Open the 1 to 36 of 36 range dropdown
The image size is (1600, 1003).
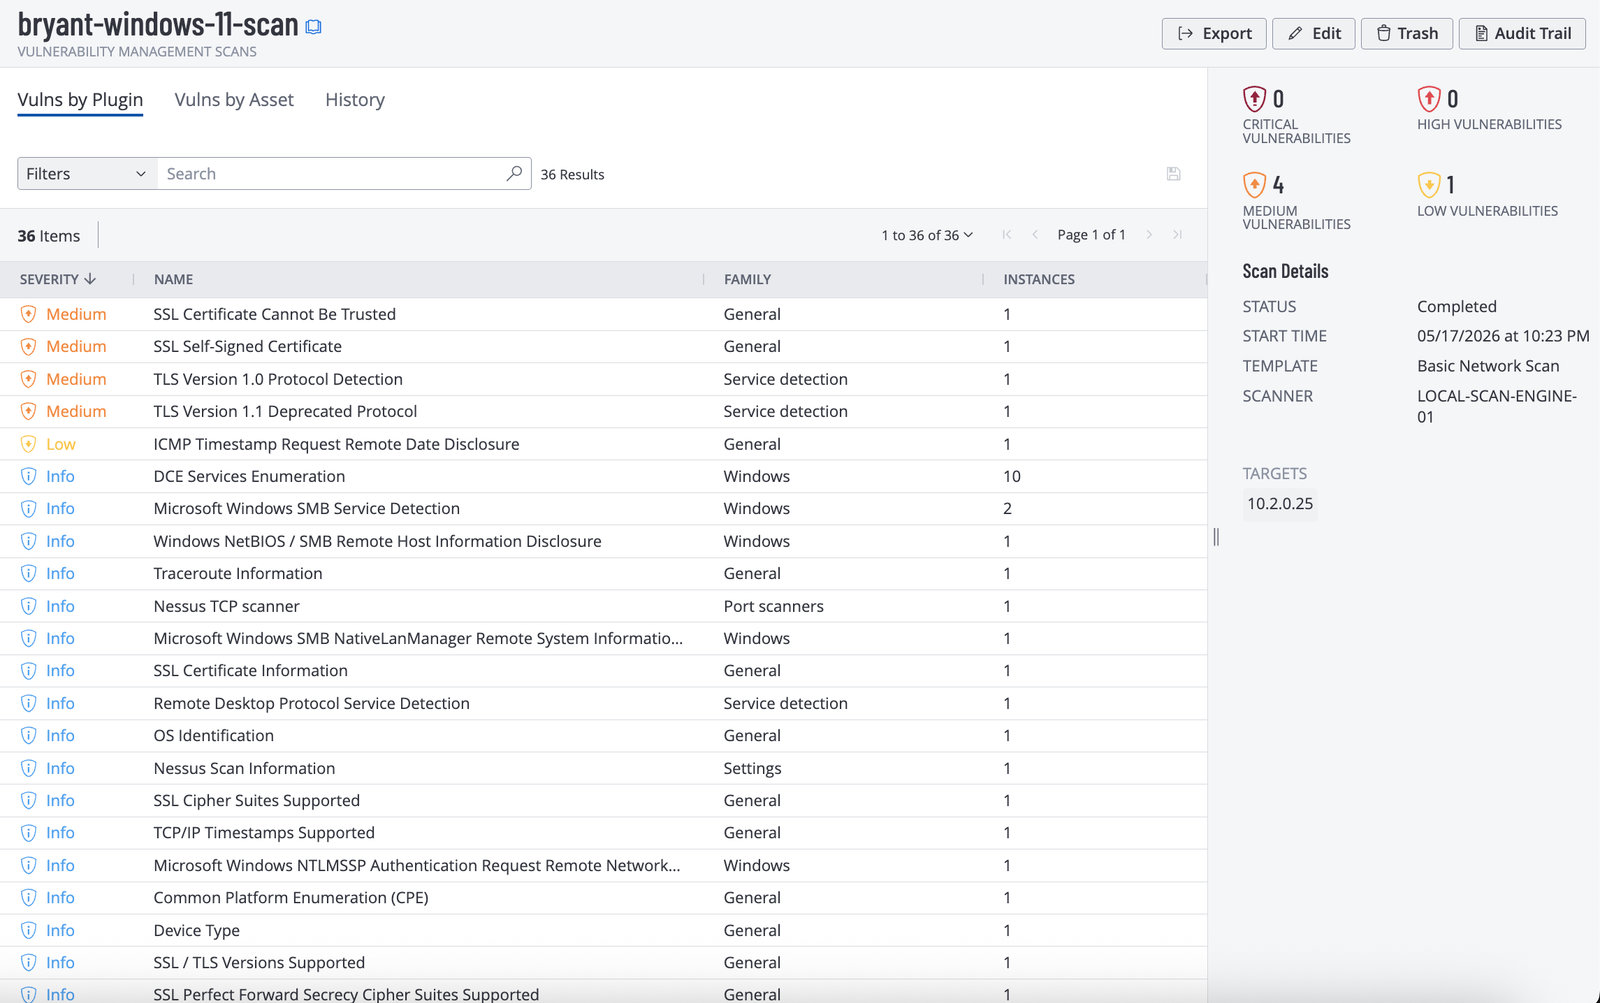click(x=927, y=235)
